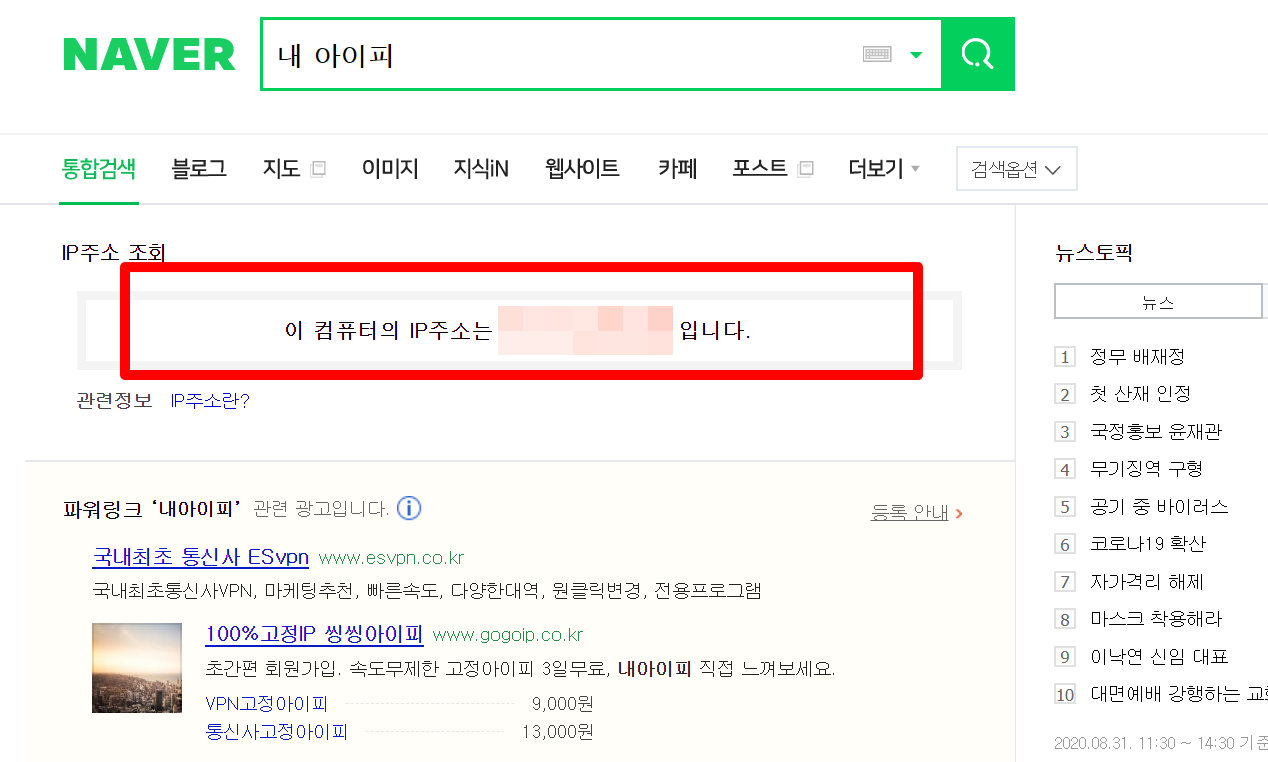1268x762 pixels.
Task: Open the 지식iN tab
Action: pos(481,169)
